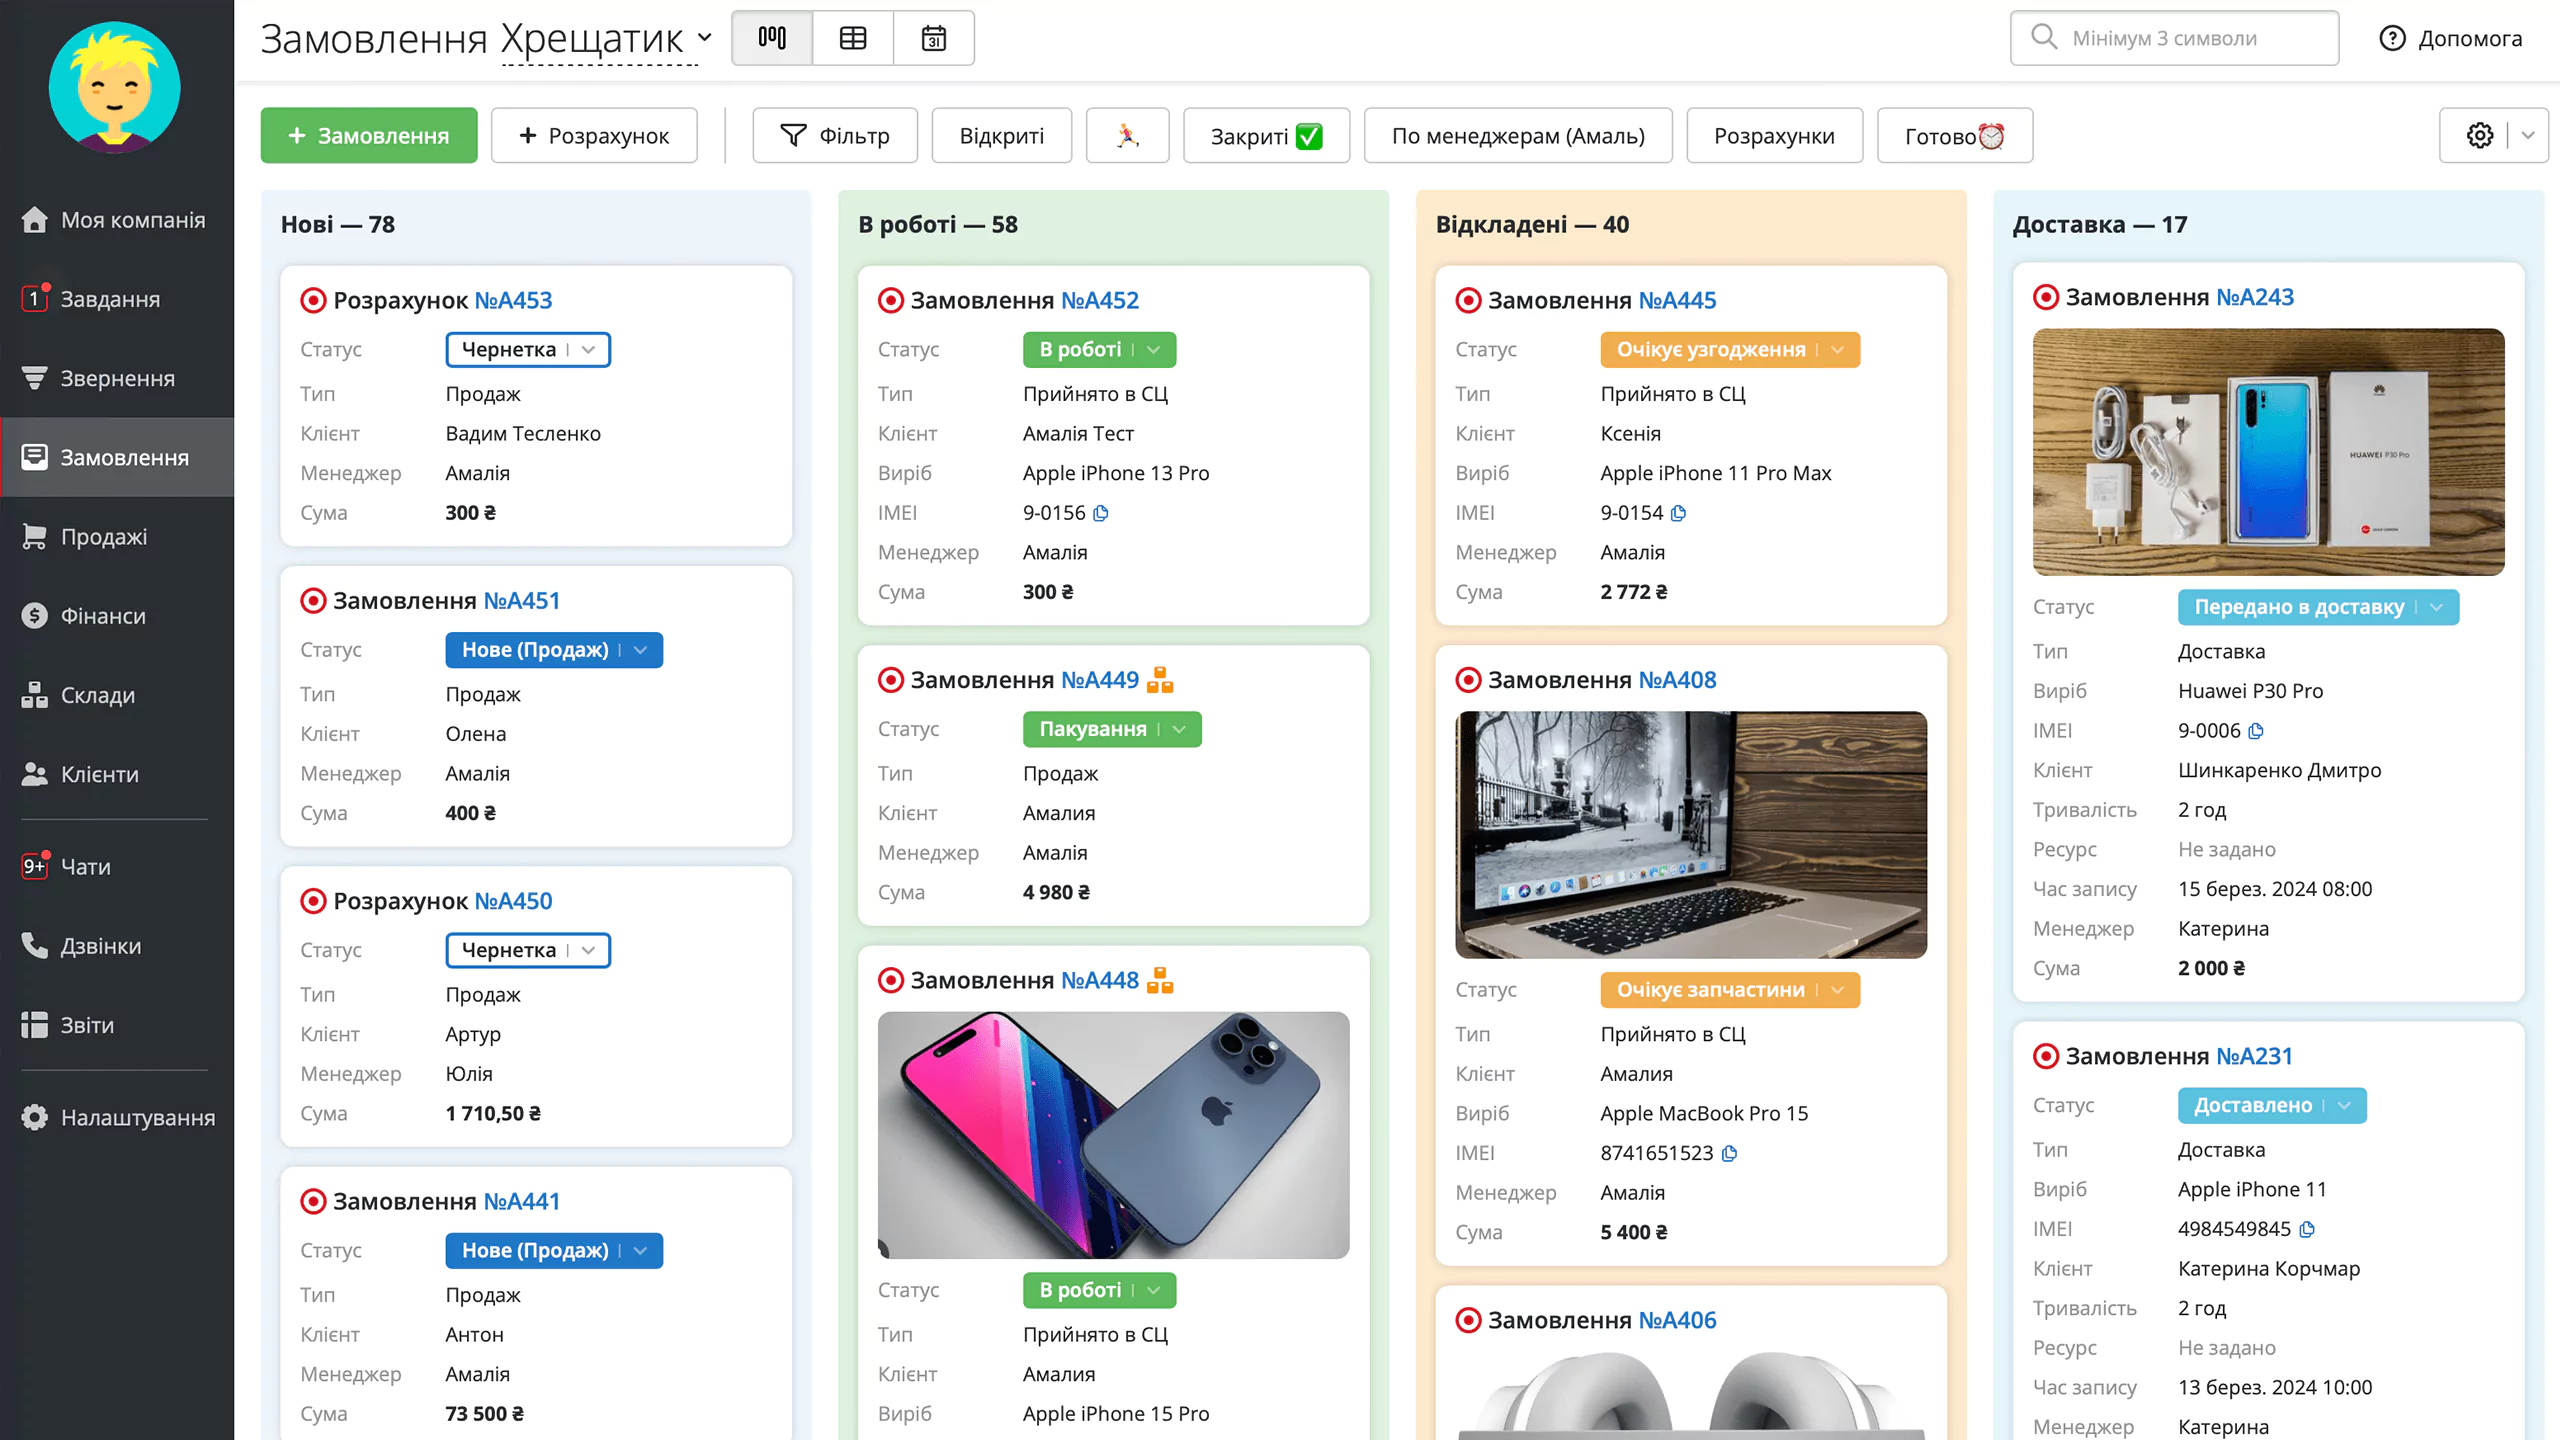
Task: Open Чернетка status dropdown on A450
Action: [528, 950]
